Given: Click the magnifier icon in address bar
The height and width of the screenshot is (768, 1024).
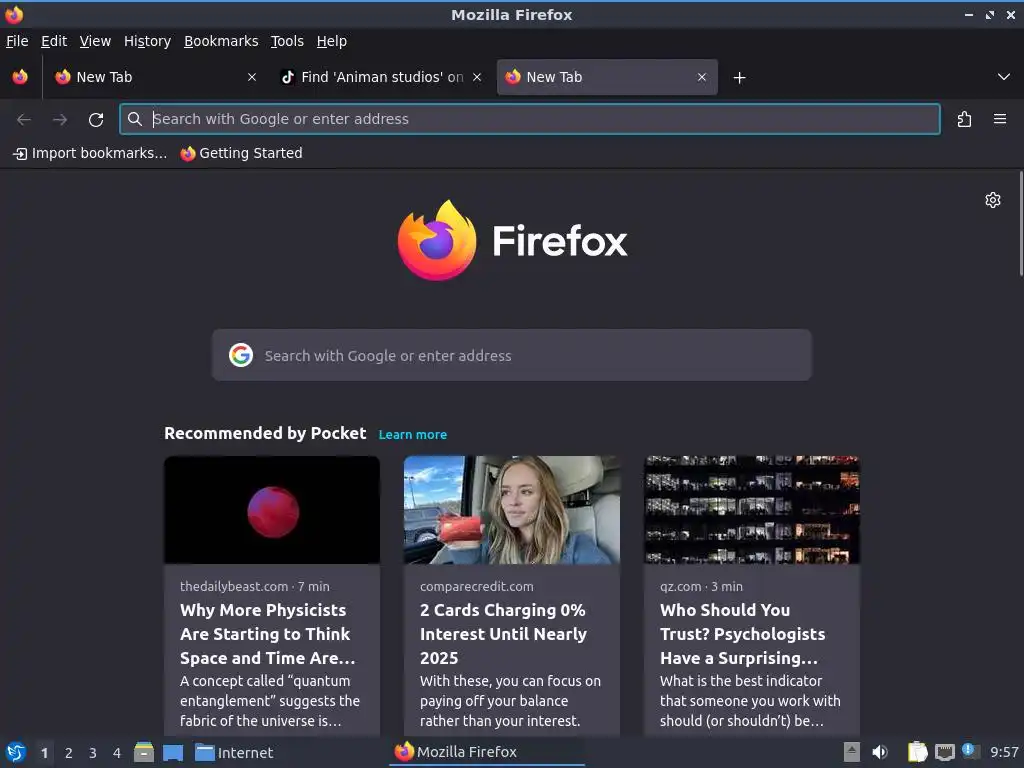Looking at the screenshot, I should [x=135, y=119].
